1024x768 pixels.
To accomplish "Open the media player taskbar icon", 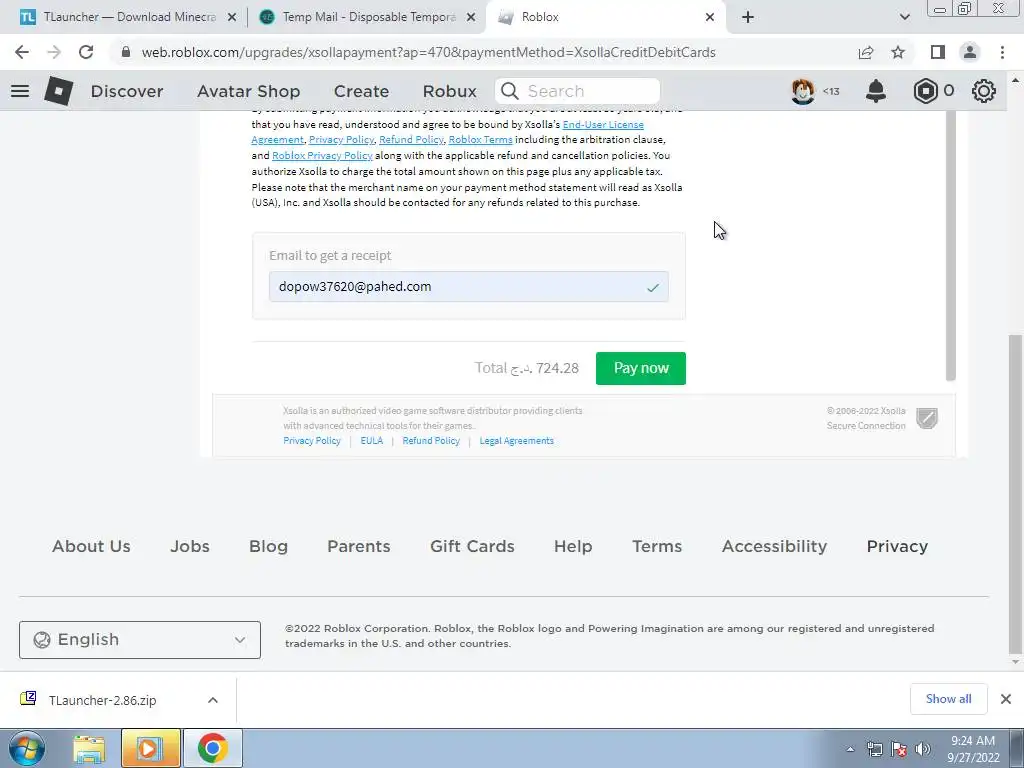I will click(150, 749).
